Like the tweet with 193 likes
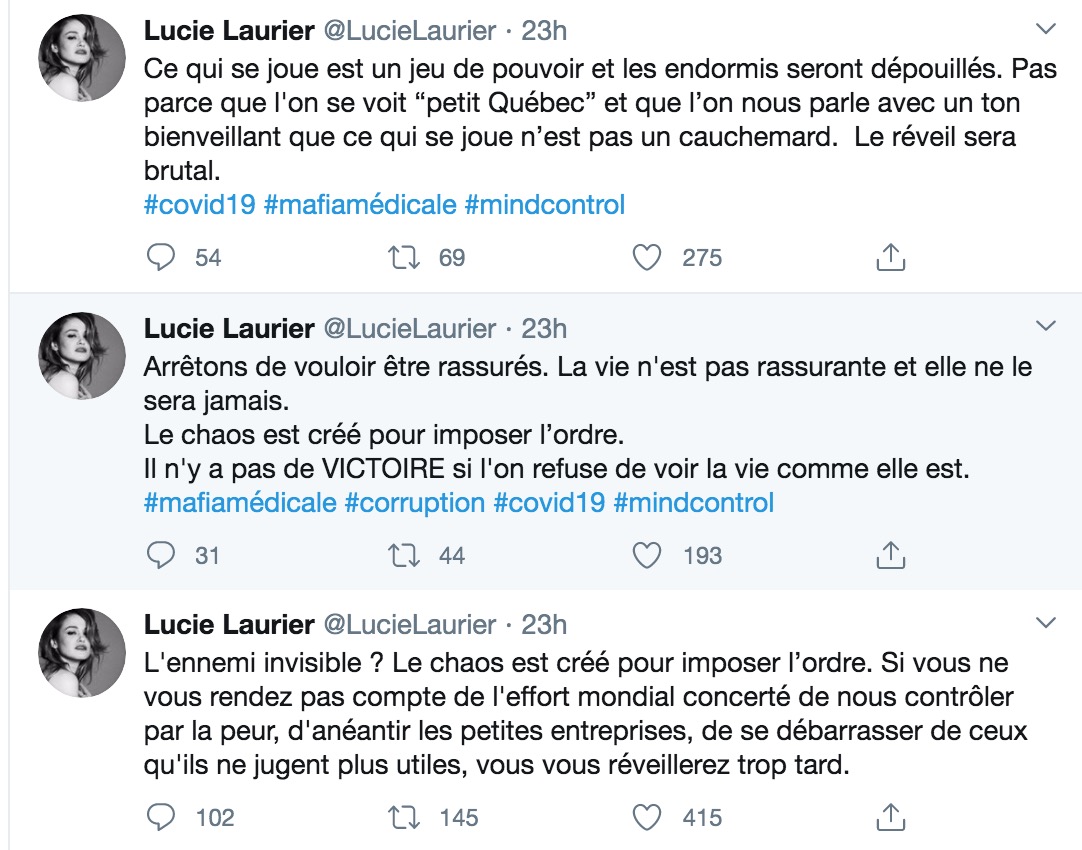 pos(648,554)
